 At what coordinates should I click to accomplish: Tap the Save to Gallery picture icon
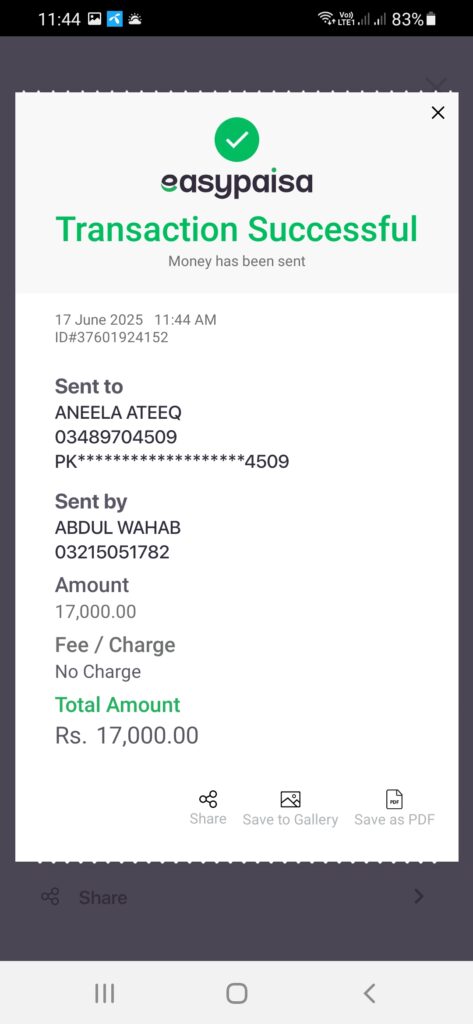[290, 799]
